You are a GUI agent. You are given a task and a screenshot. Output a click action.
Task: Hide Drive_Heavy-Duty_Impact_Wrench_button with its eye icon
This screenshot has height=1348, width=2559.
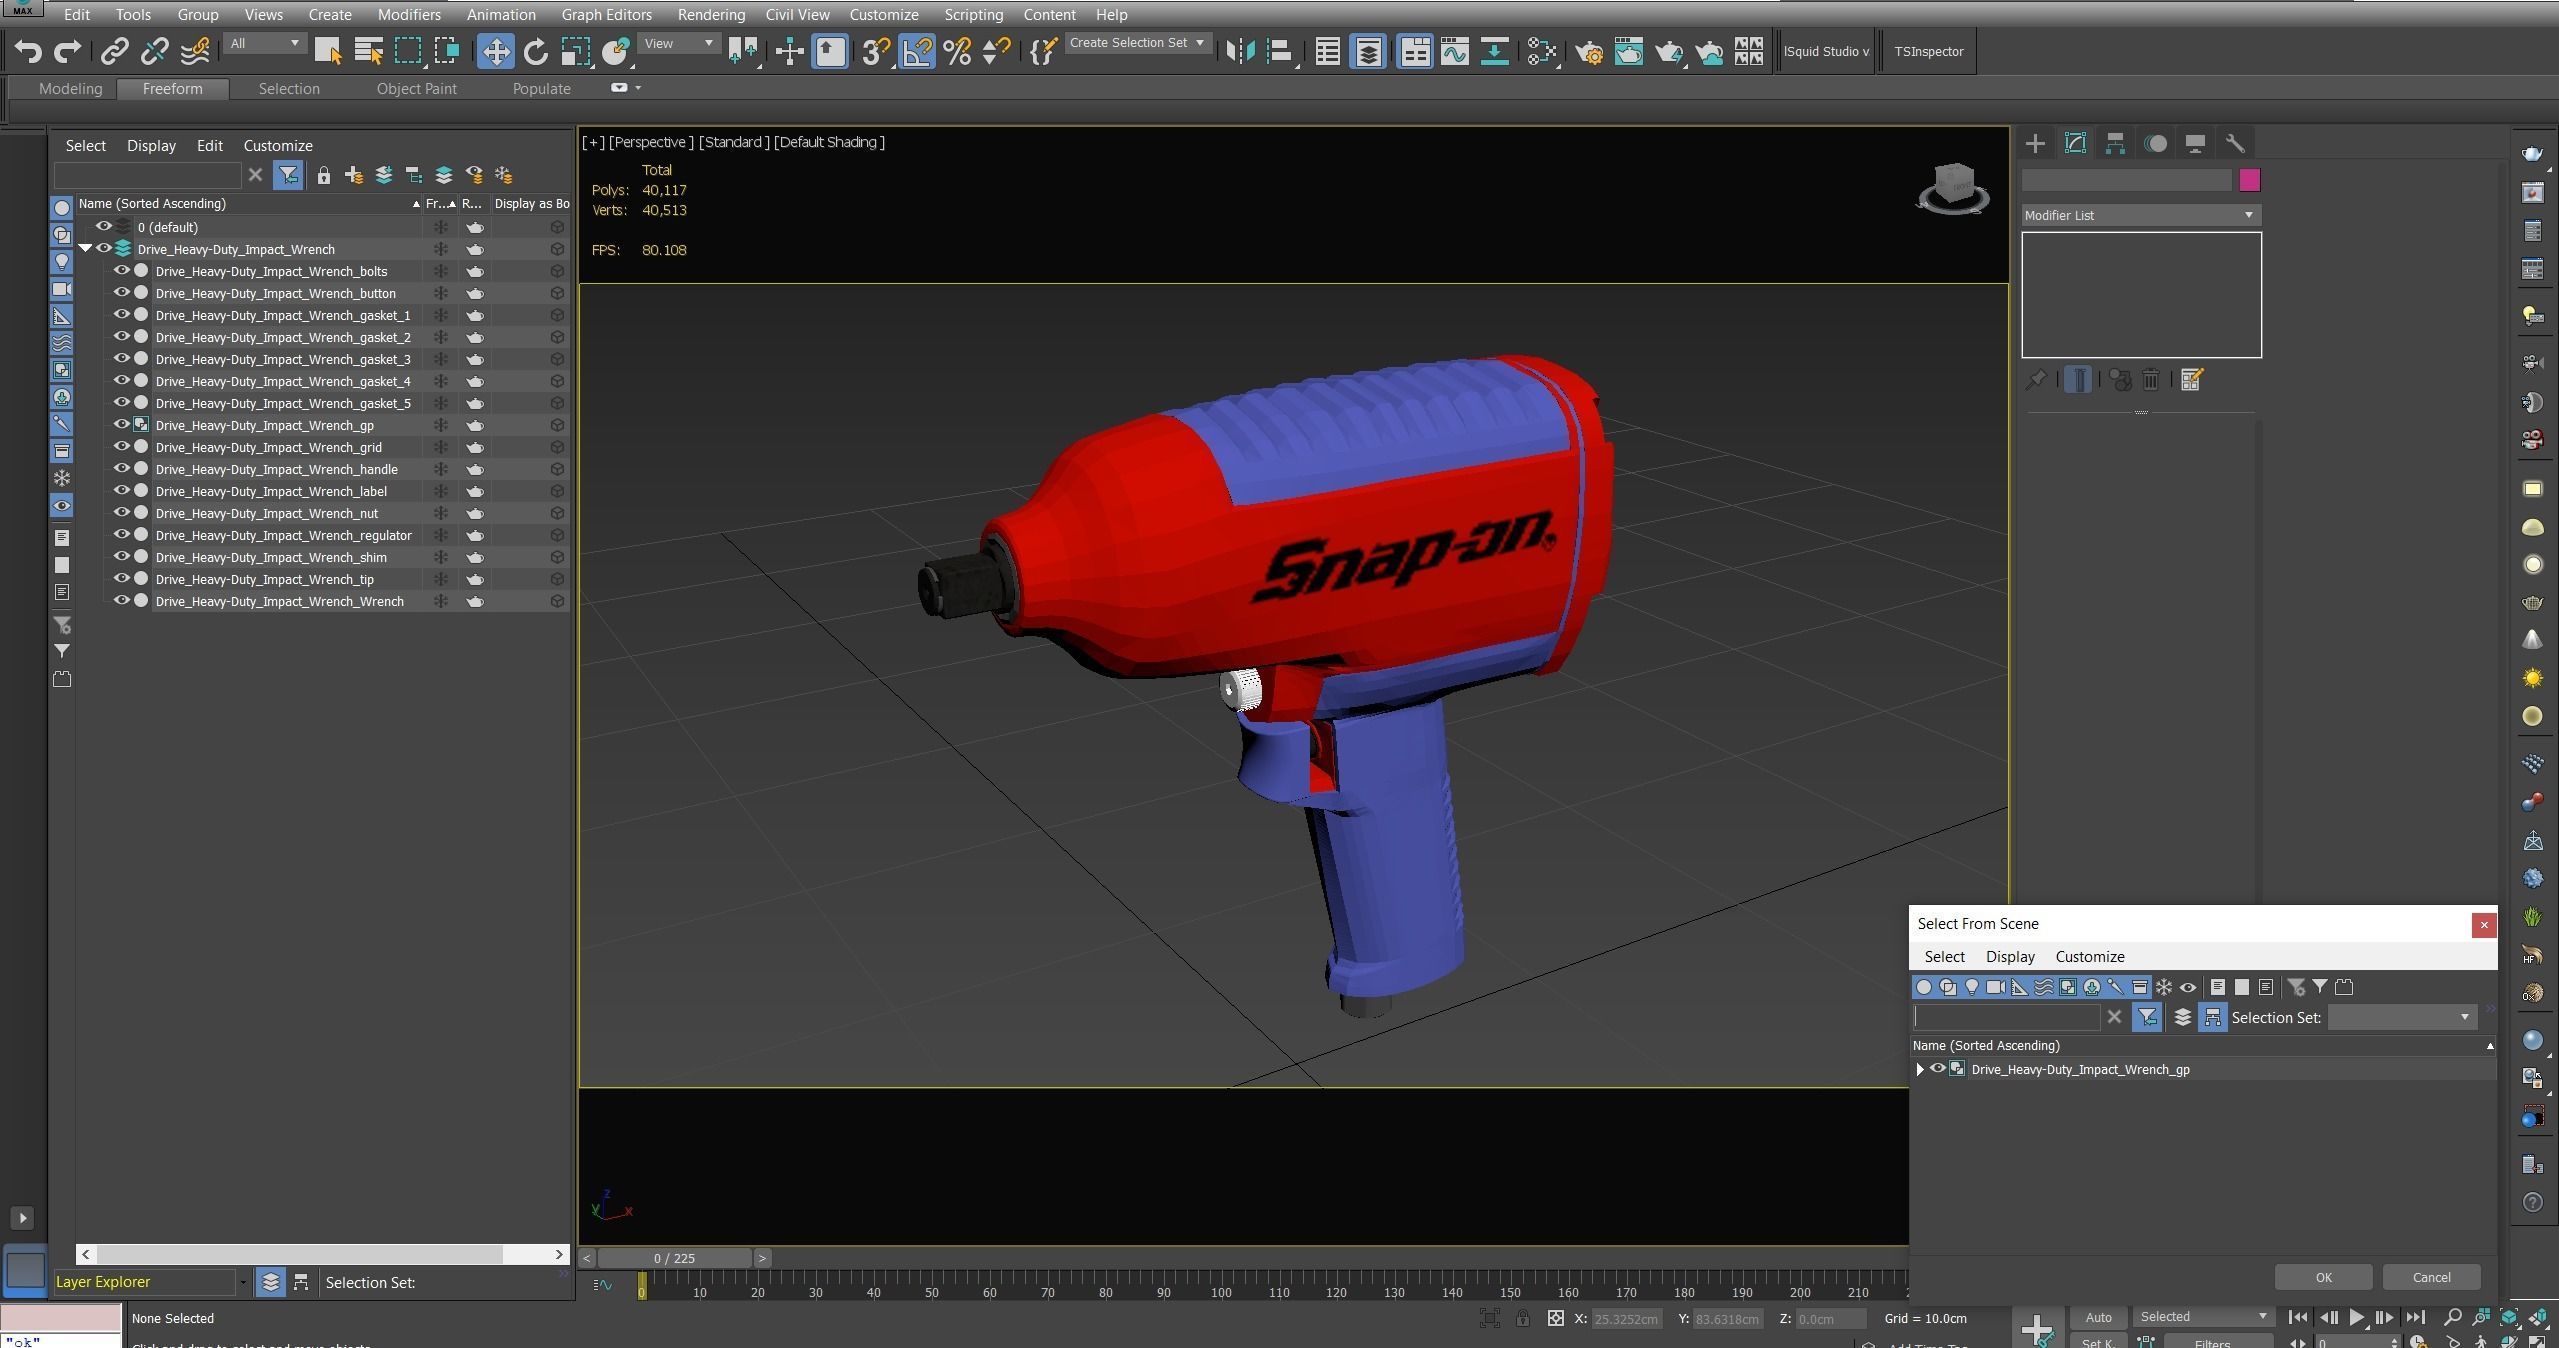pos(121,293)
